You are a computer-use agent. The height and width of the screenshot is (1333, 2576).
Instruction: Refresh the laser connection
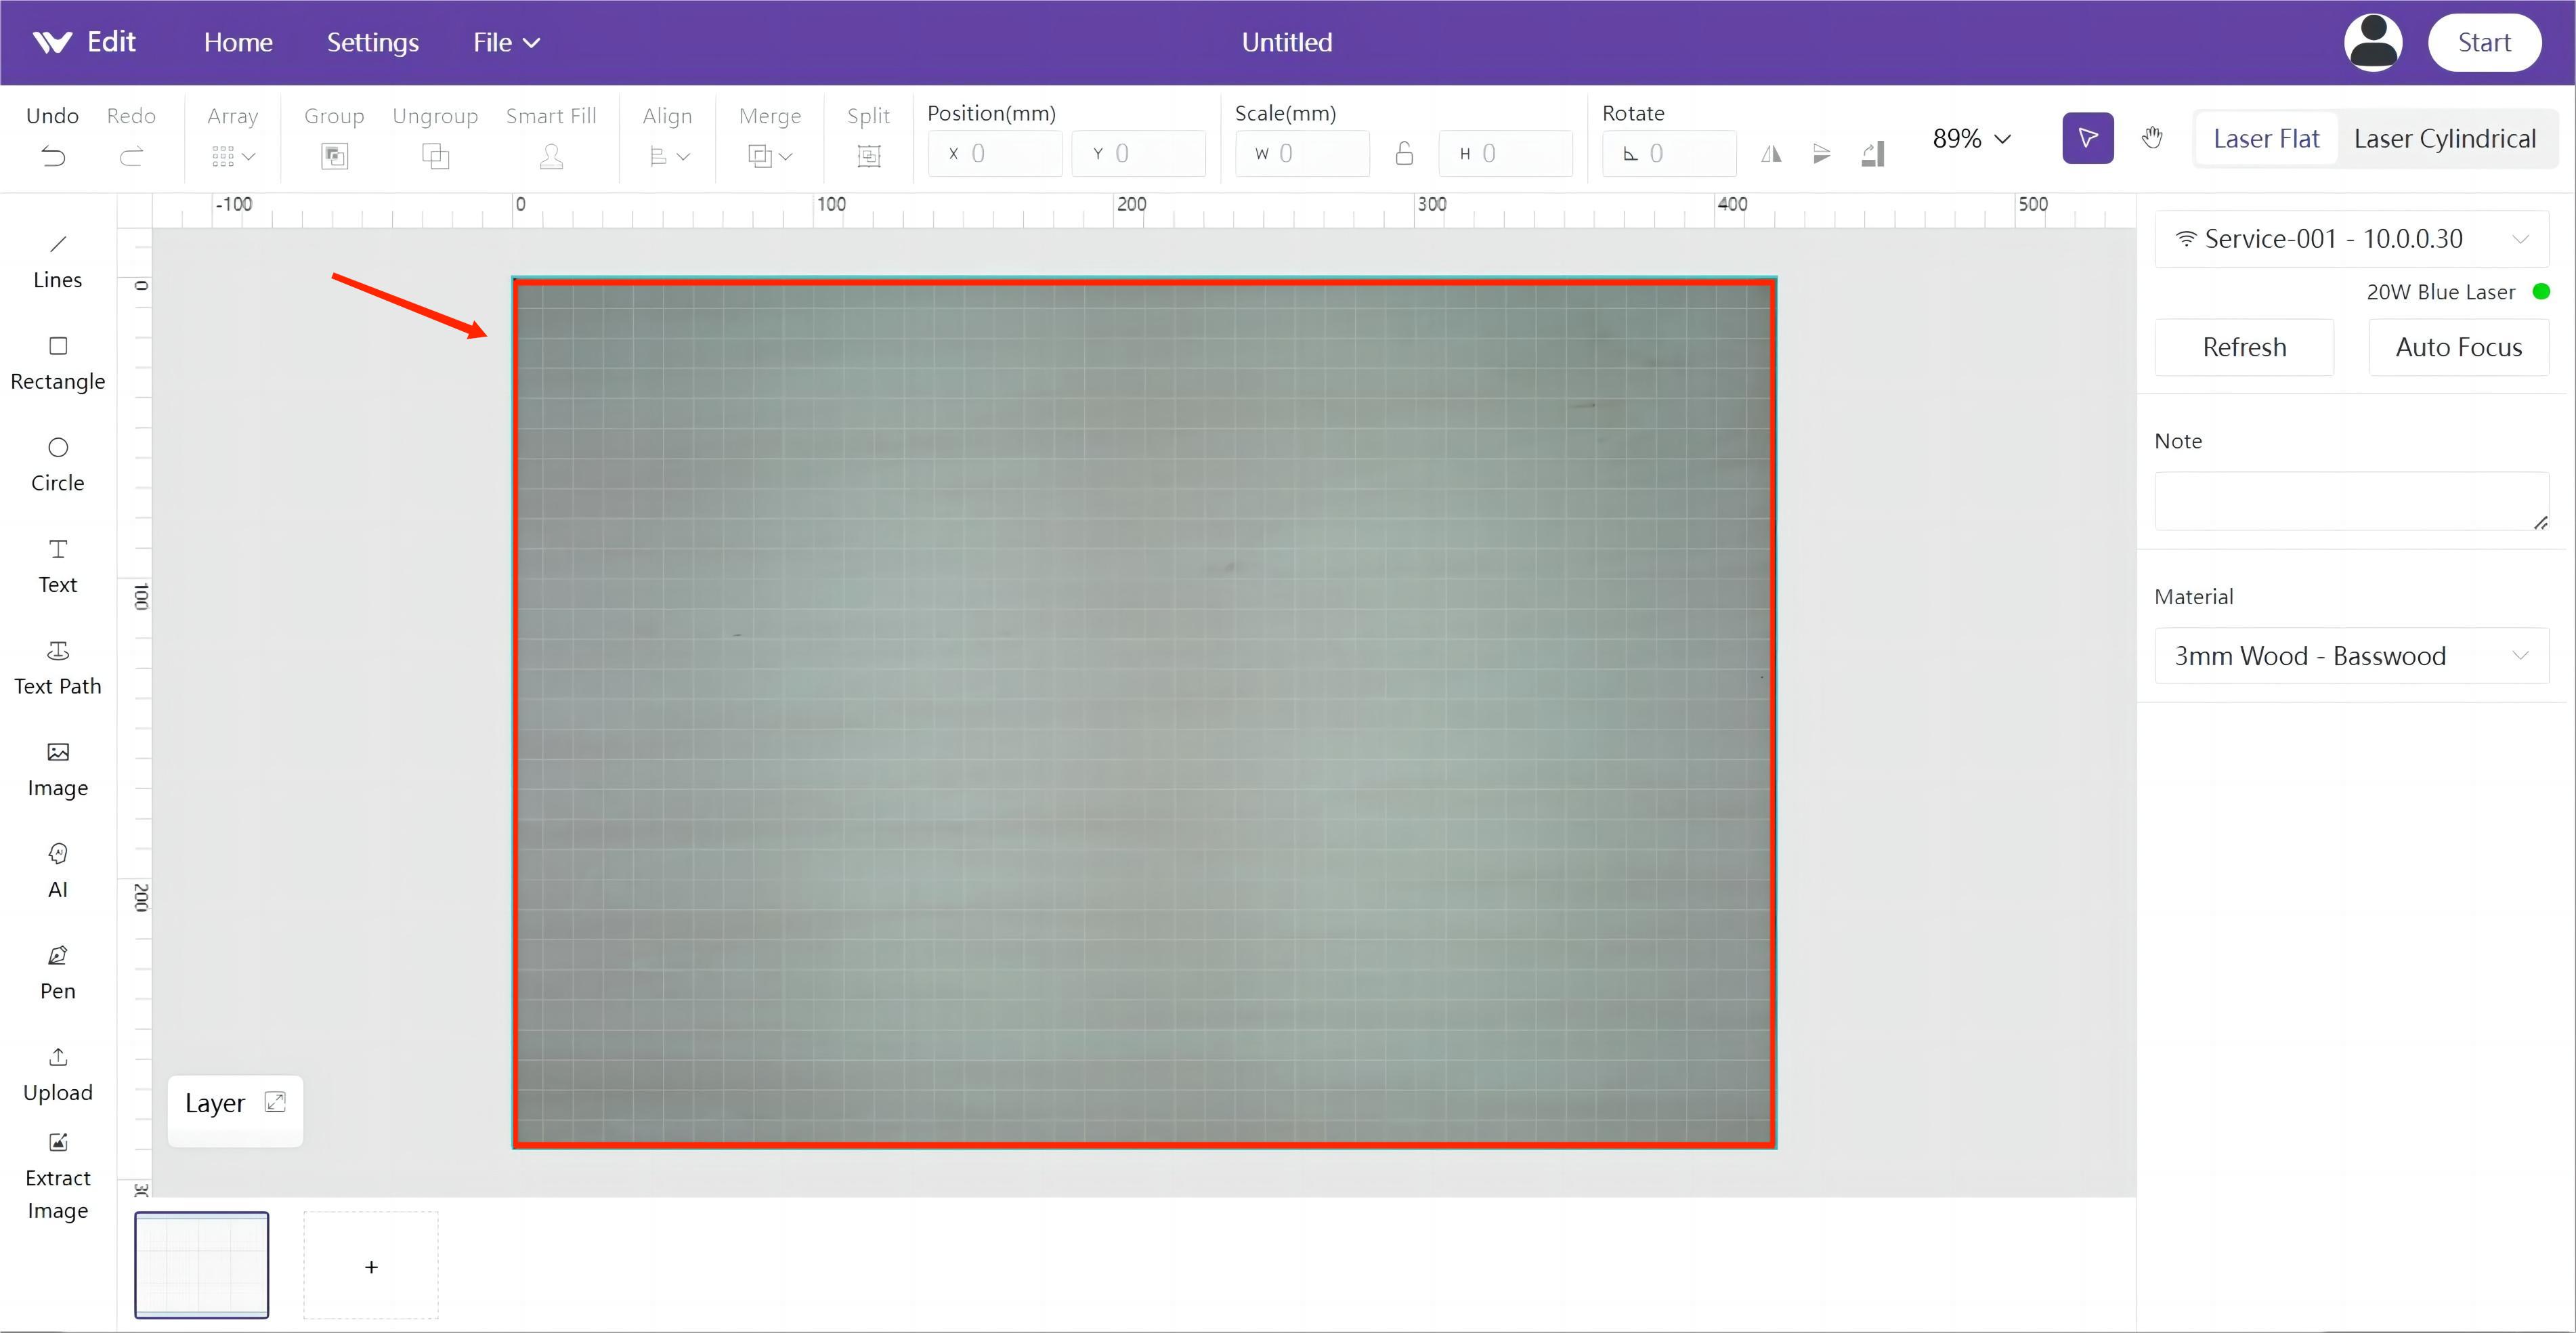[x=2244, y=347]
